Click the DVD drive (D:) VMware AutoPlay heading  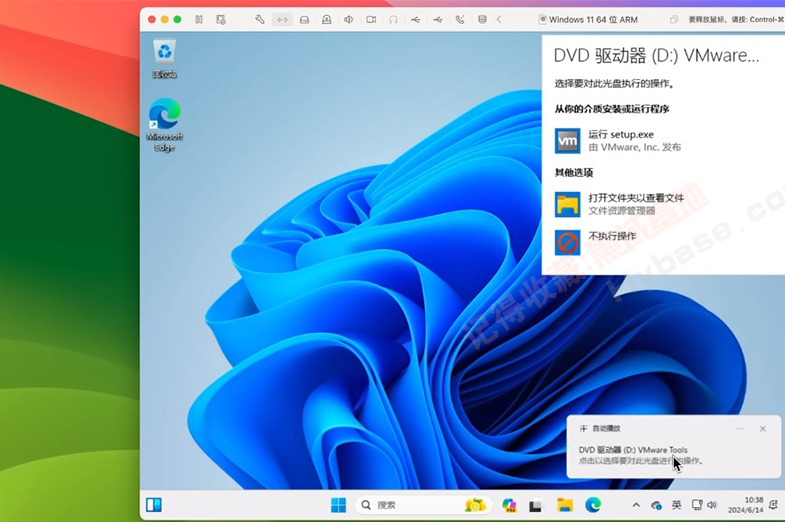(656, 56)
